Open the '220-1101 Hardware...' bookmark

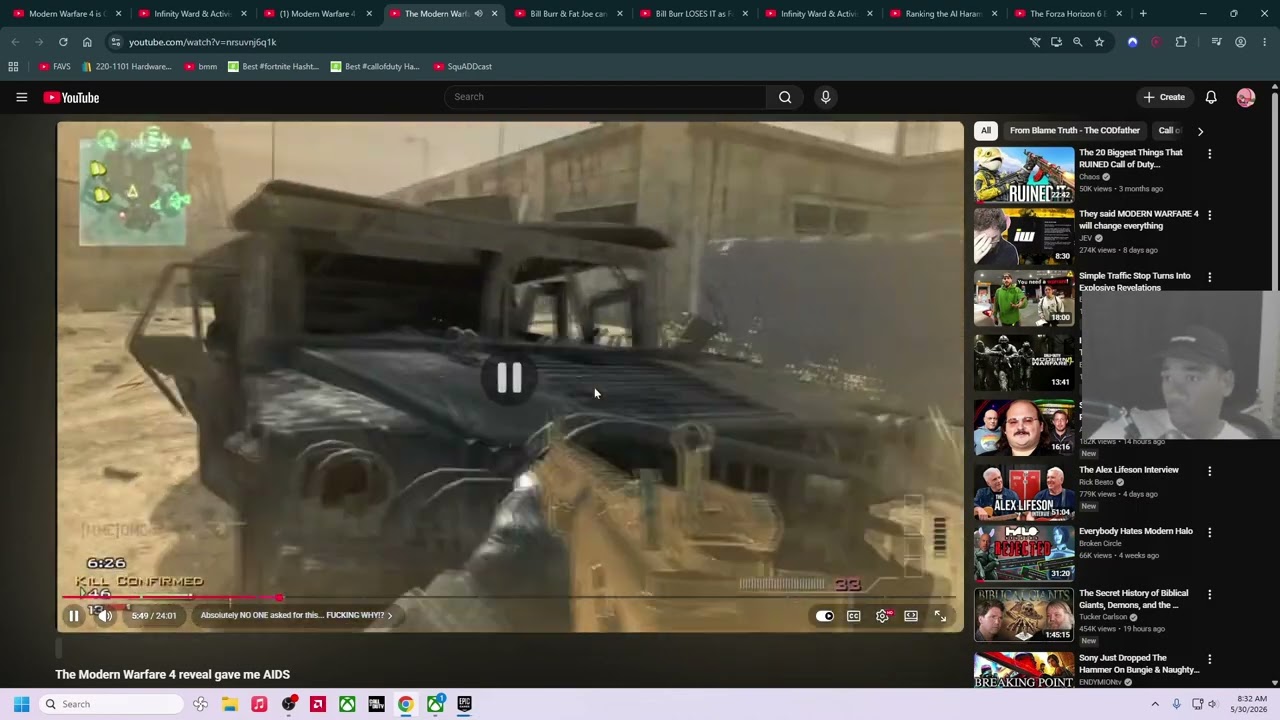127,67
